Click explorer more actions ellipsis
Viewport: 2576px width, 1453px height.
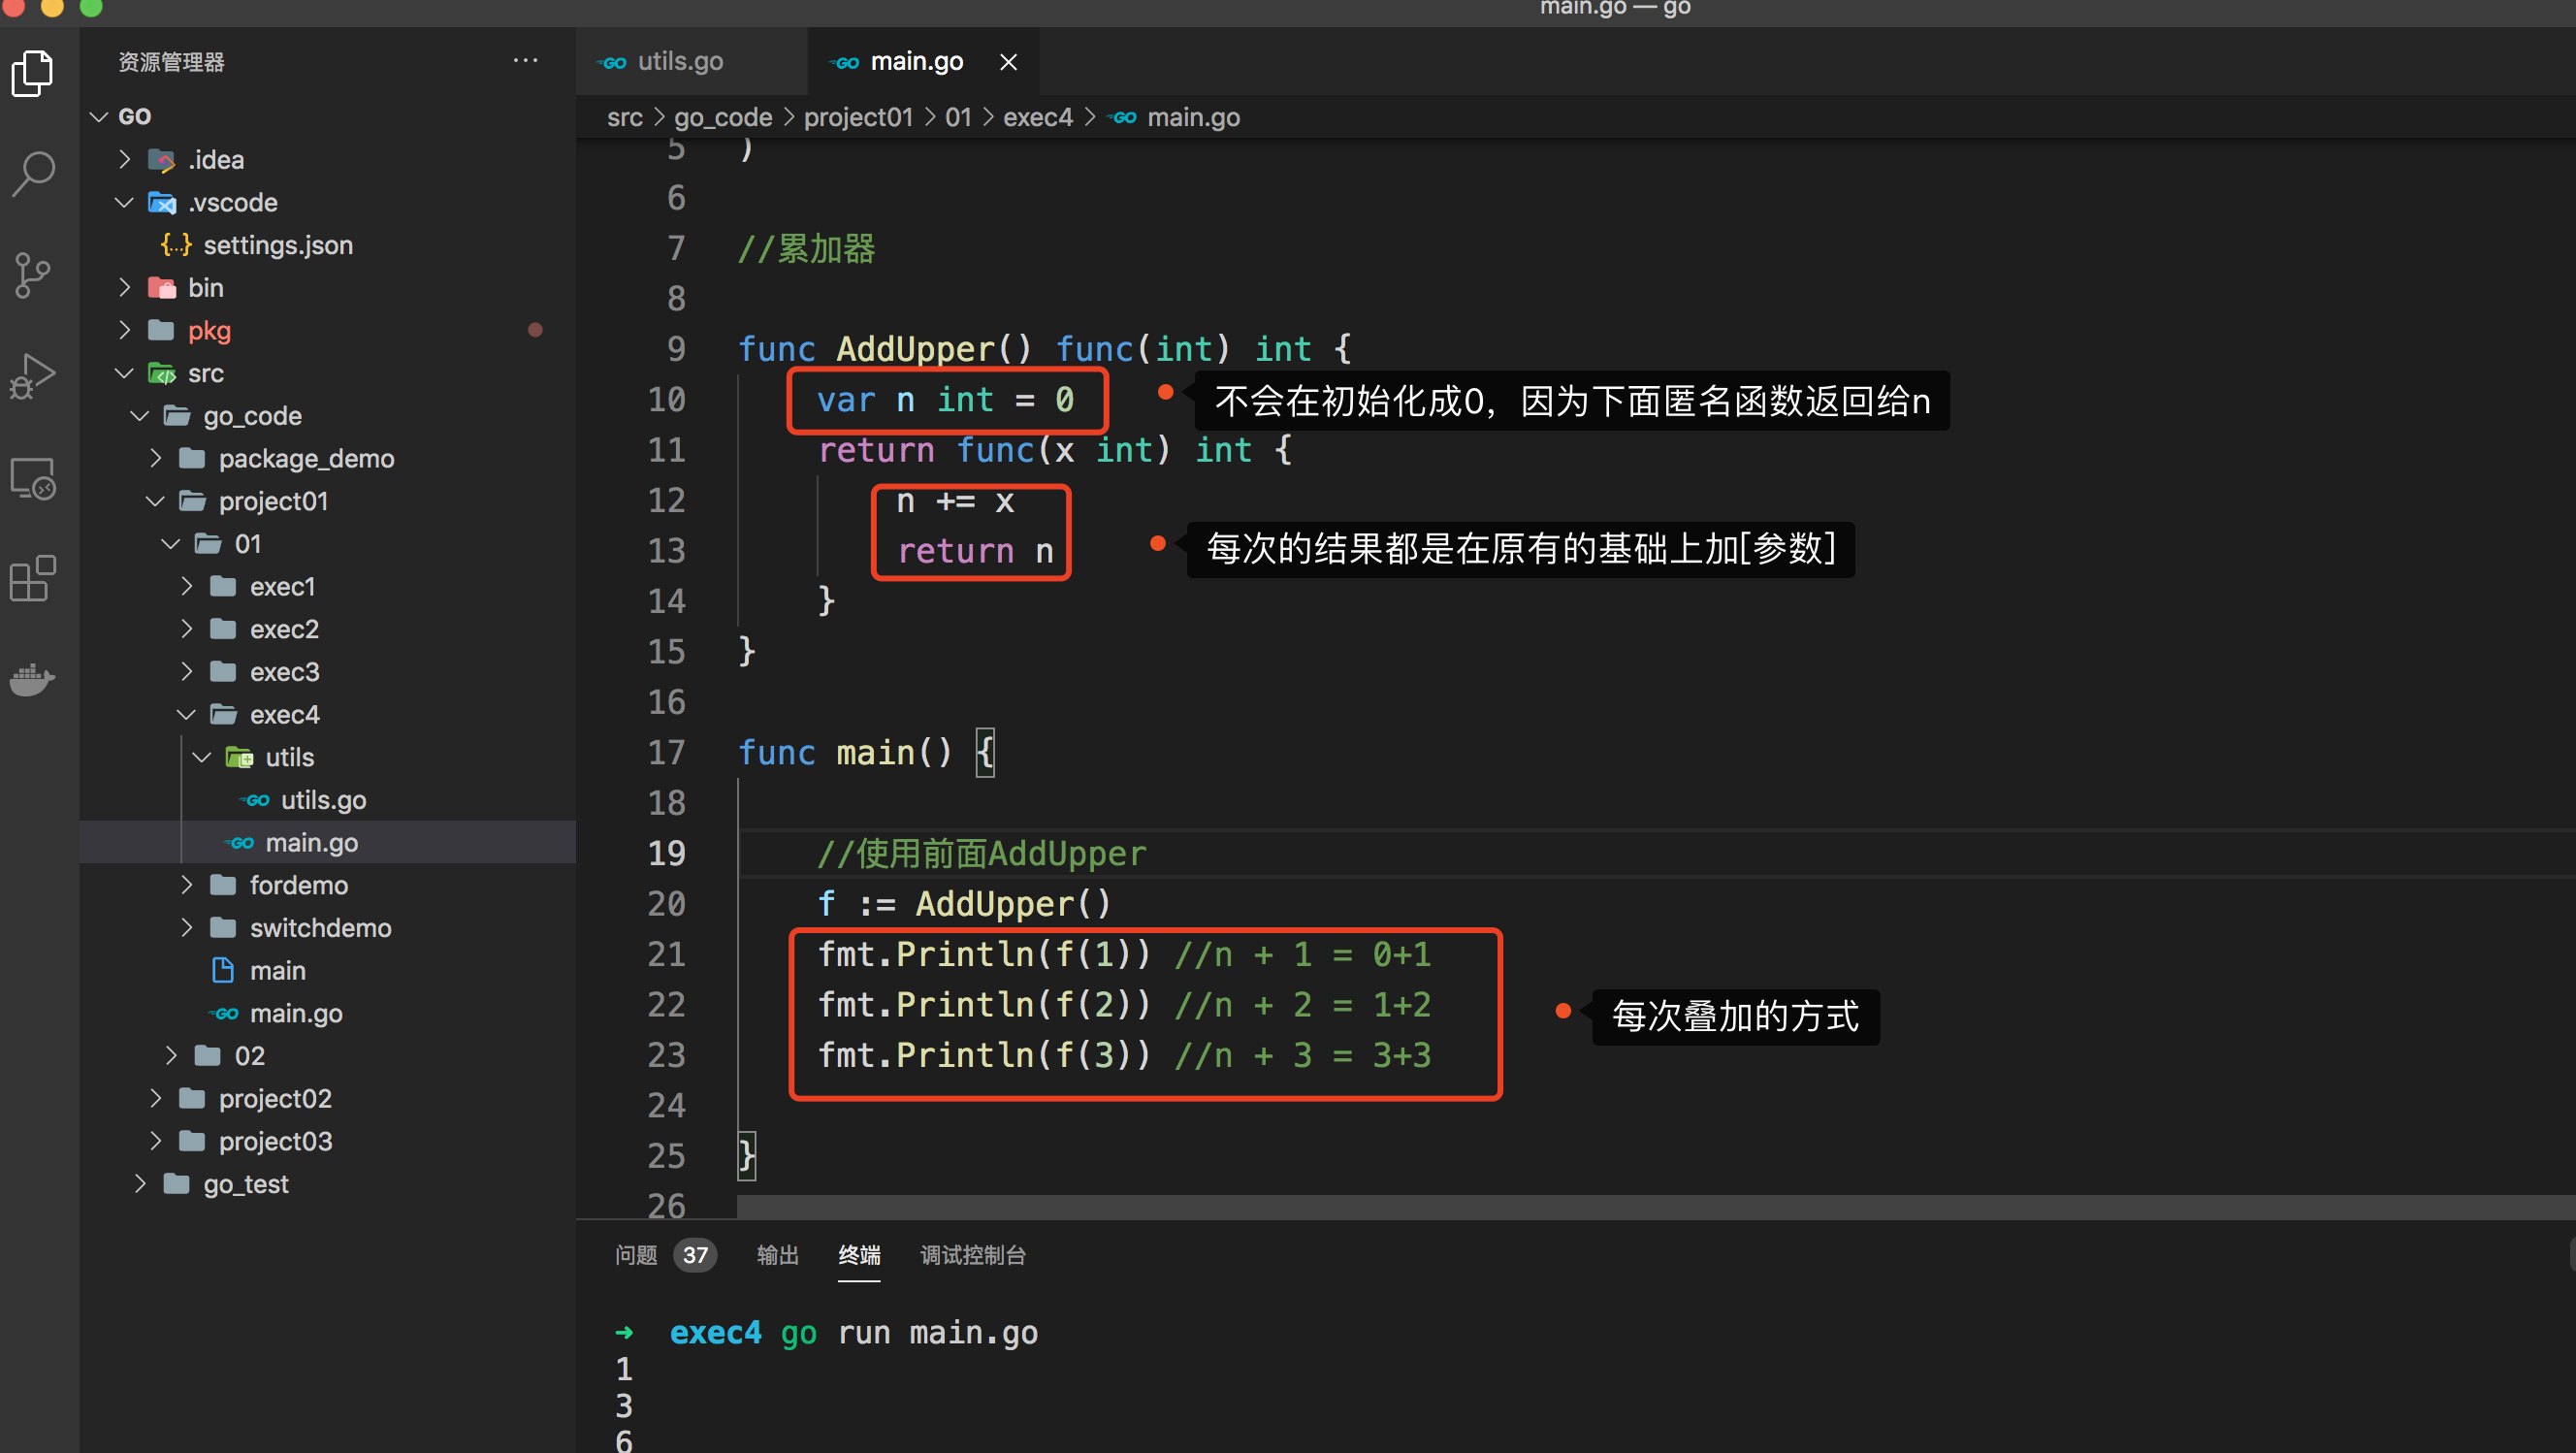click(x=525, y=61)
